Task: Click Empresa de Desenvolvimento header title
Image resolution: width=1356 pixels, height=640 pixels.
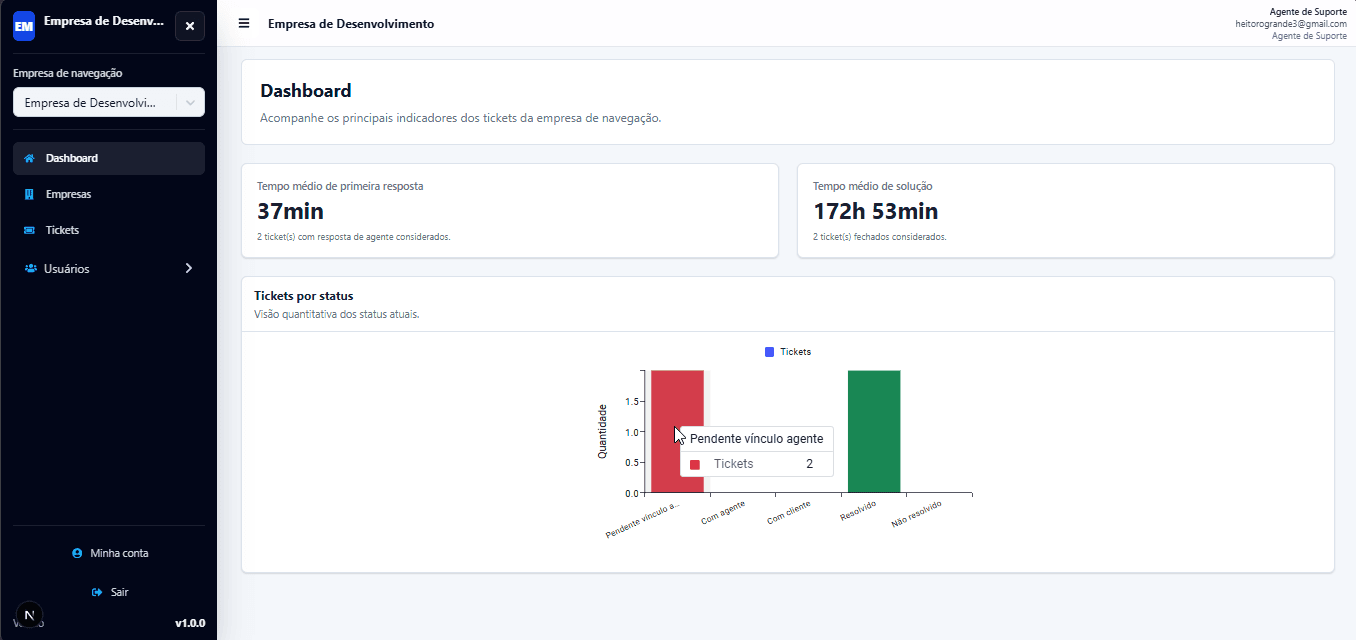Action: tap(351, 23)
